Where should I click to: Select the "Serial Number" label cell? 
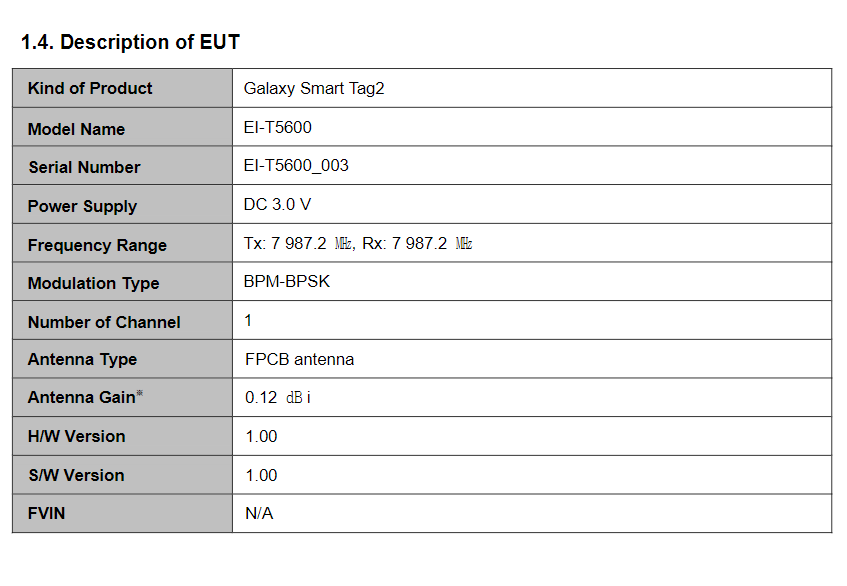click(84, 167)
